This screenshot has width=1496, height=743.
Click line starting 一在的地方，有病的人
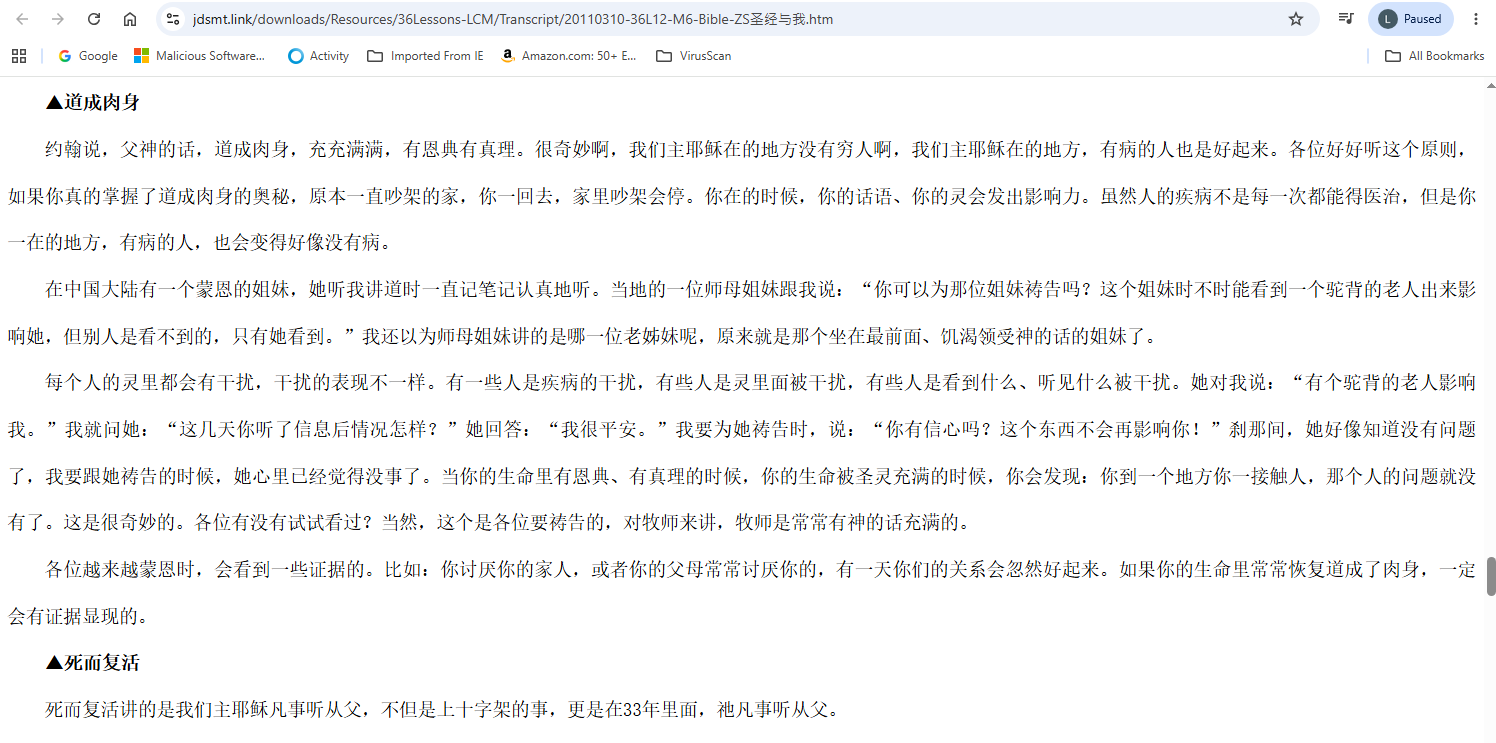[x=204, y=243]
